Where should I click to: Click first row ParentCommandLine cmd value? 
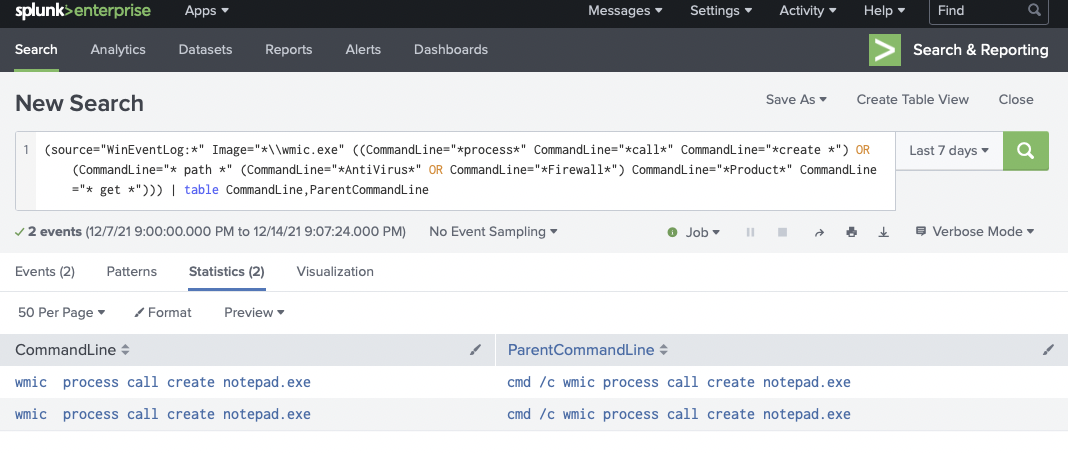coord(679,382)
